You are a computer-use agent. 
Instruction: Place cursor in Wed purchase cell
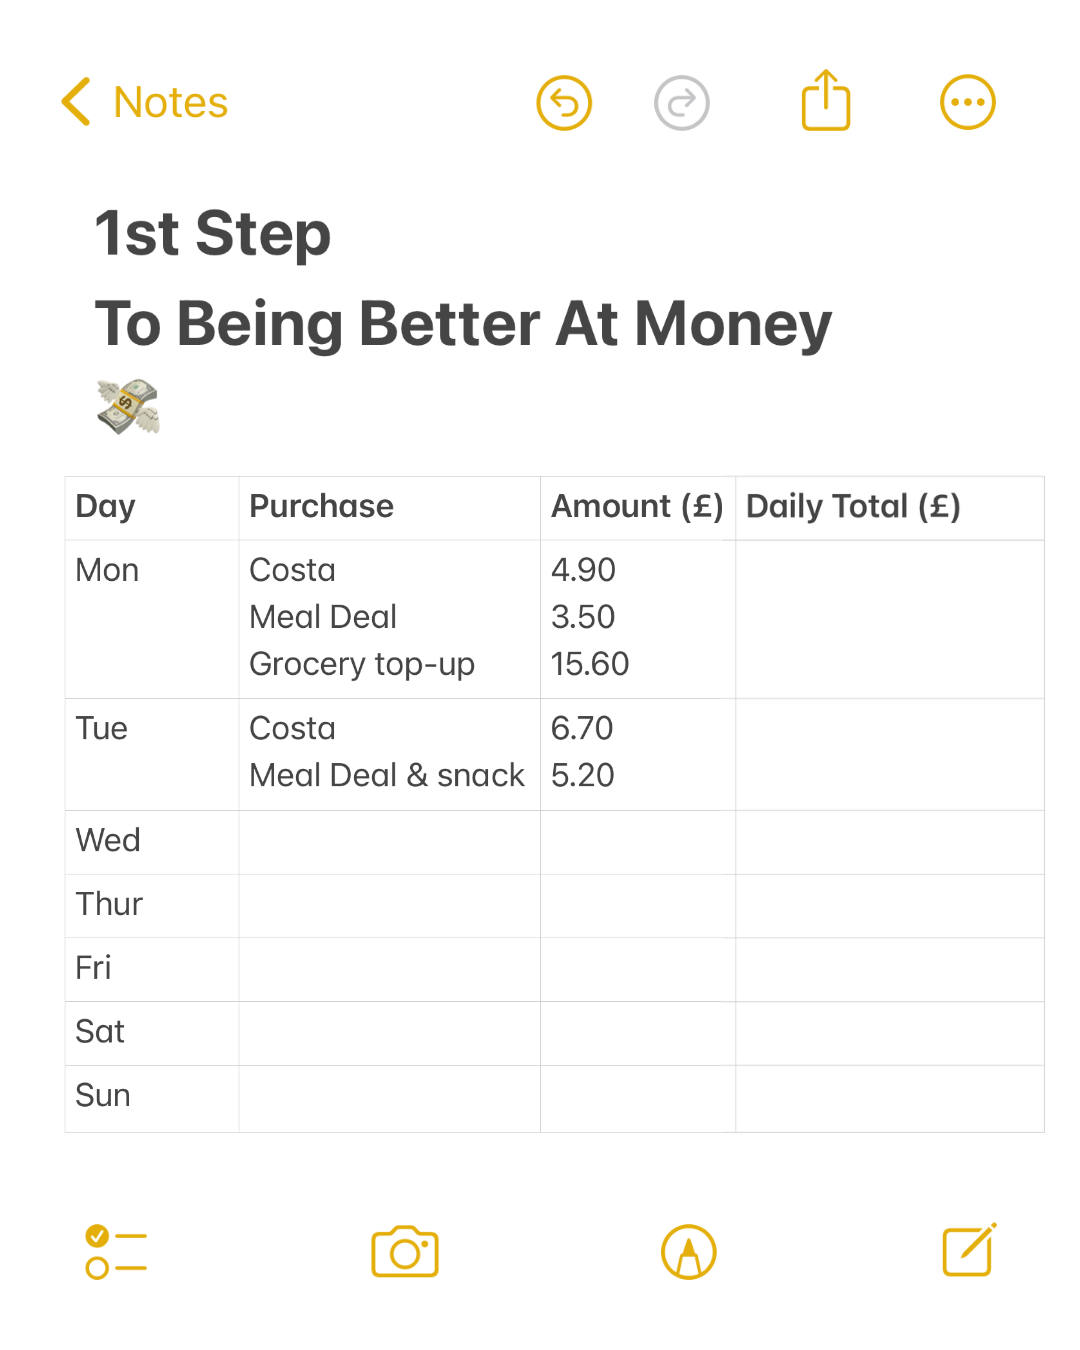click(389, 842)
